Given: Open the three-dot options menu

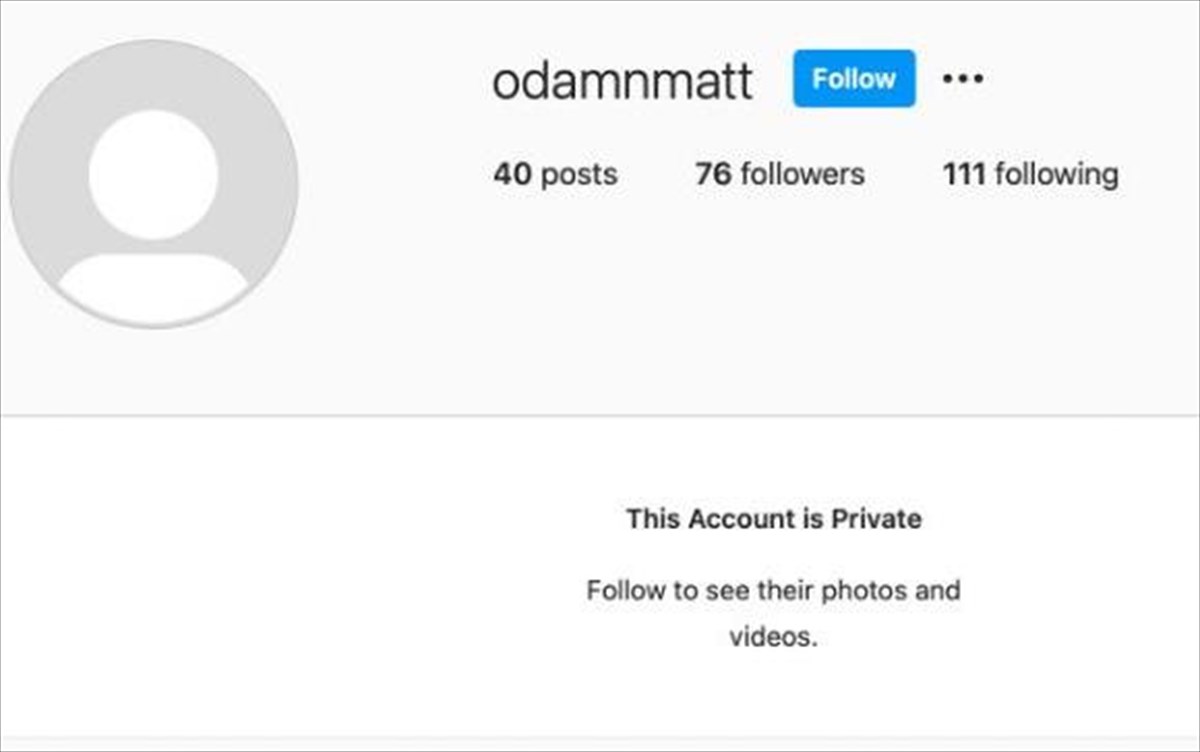Looking at the screenshot, I should tap(963, 78).
